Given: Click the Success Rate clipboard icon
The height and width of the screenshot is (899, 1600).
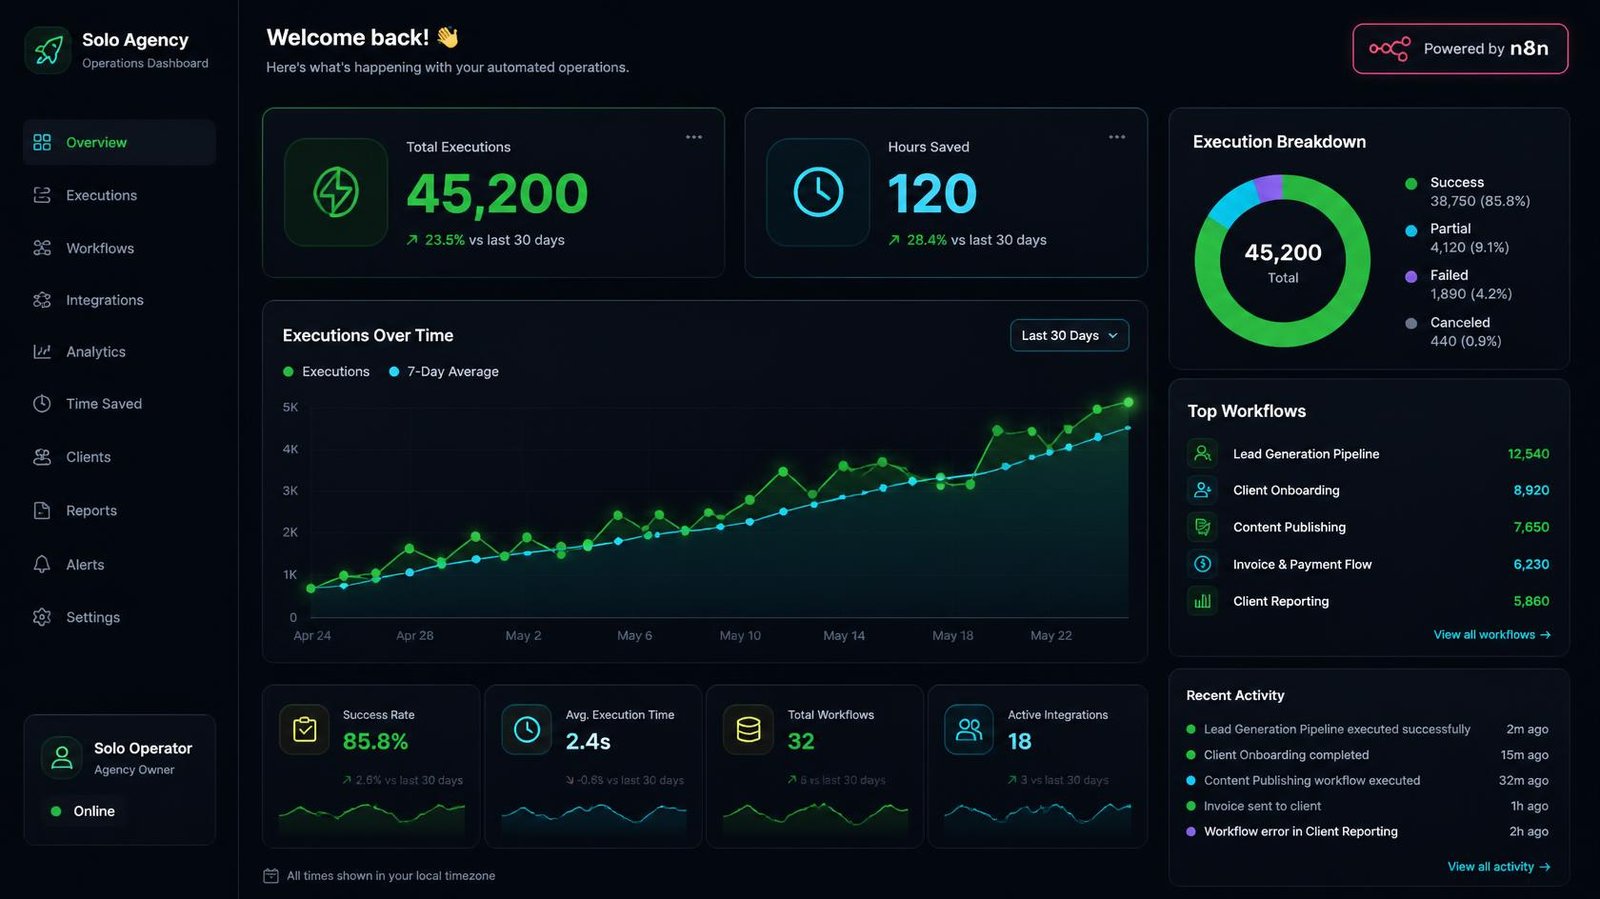Looking at the screenshot, I should pyautogui.click(x=305, y=730).
